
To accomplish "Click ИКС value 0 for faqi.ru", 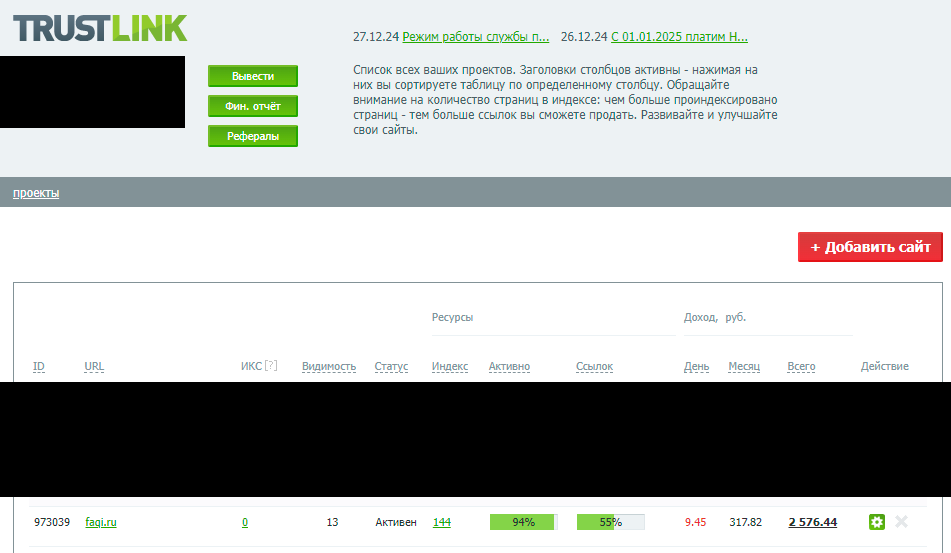I will [x=245, y=522].
